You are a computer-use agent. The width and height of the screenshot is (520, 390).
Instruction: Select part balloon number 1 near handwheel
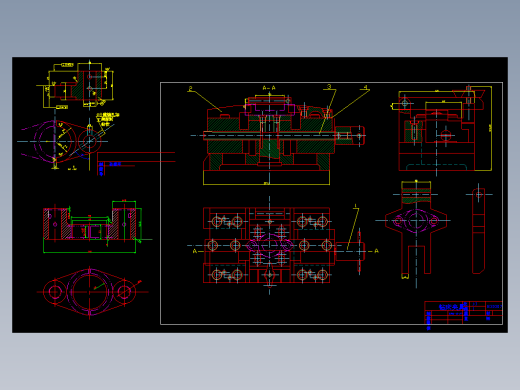(356, 206)
